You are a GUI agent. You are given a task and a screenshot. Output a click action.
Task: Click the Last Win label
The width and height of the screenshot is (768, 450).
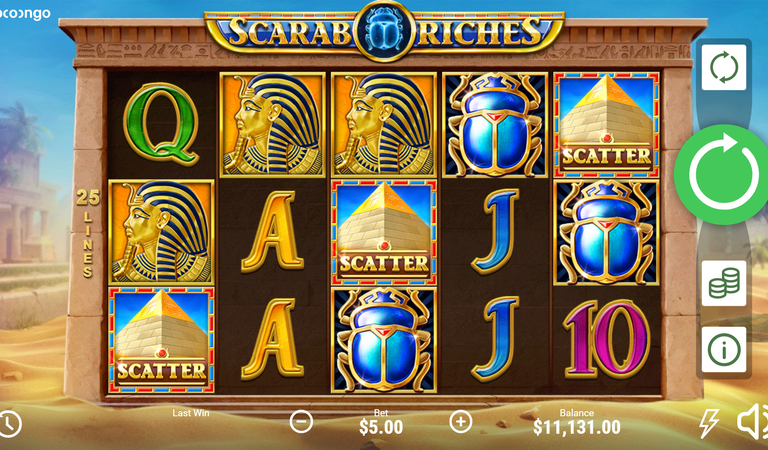tap(191, 413)
